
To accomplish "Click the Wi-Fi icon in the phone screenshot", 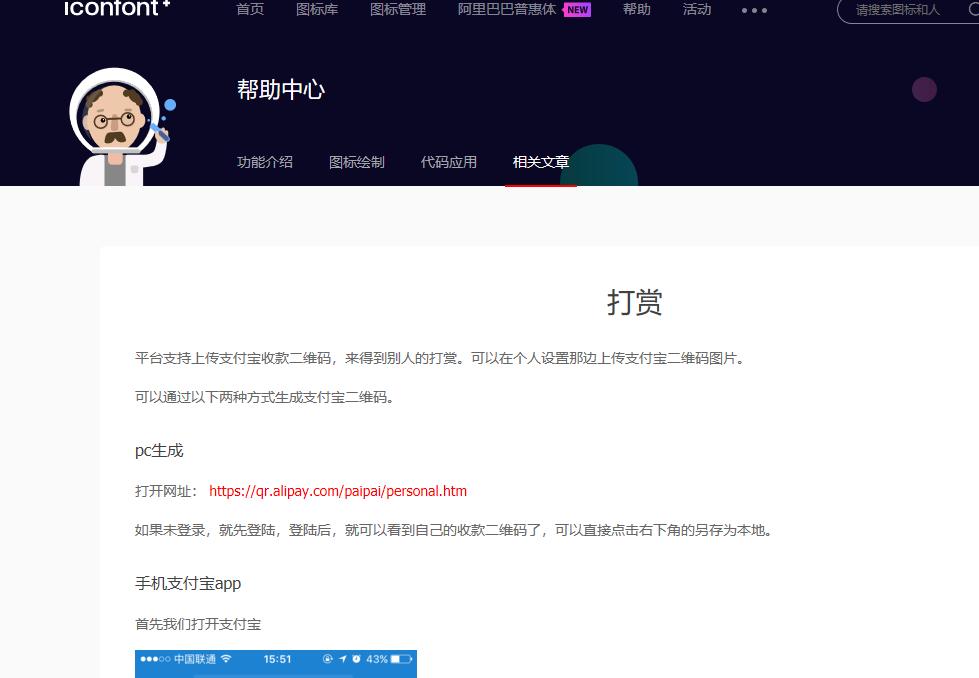I will (x=226, y=658).
